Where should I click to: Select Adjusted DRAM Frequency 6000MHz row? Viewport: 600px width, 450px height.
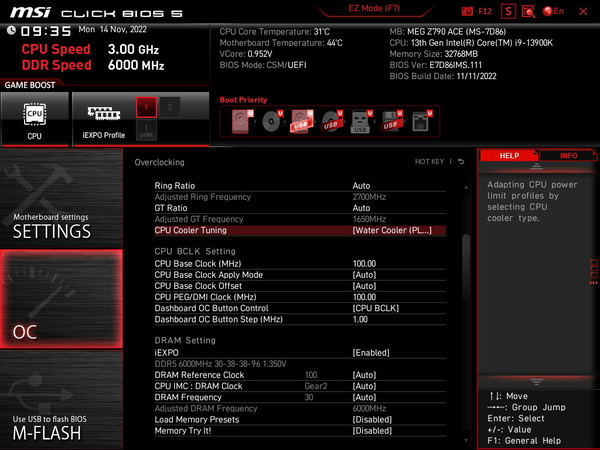coord(300,408)
